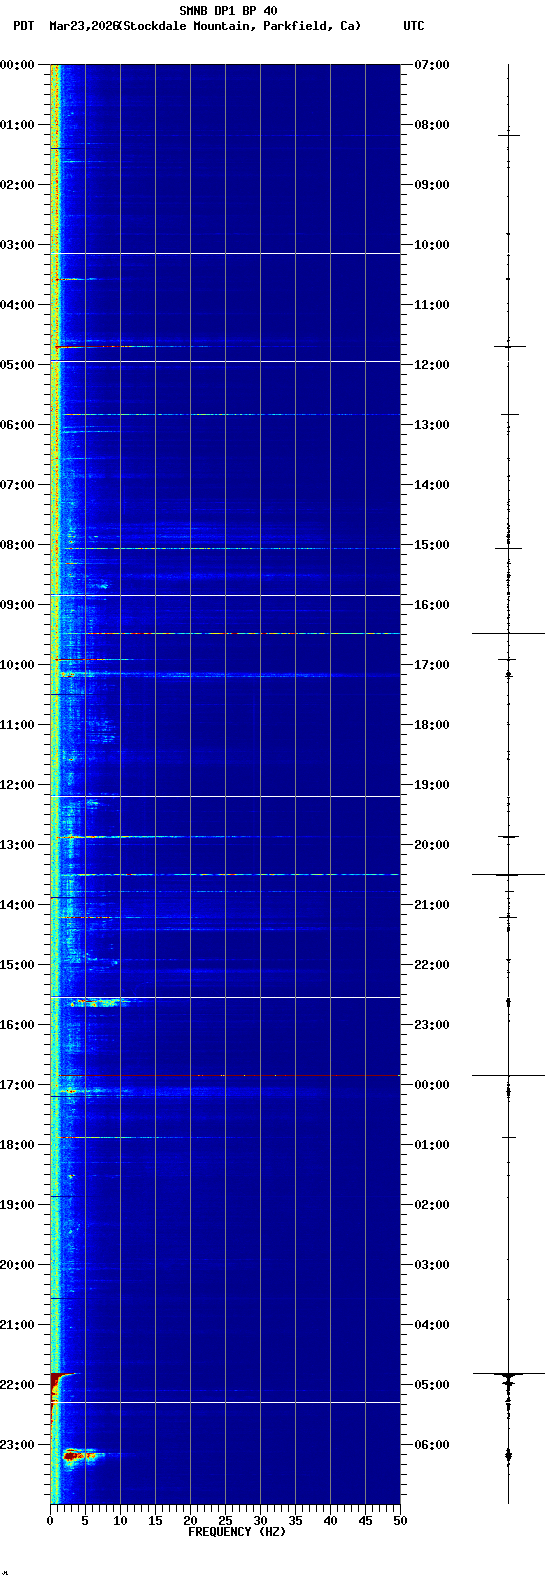Screen dimensions: 552x1584
Task: Click the UTC time label "05:00"
Action: click(x=432, y=1385)
